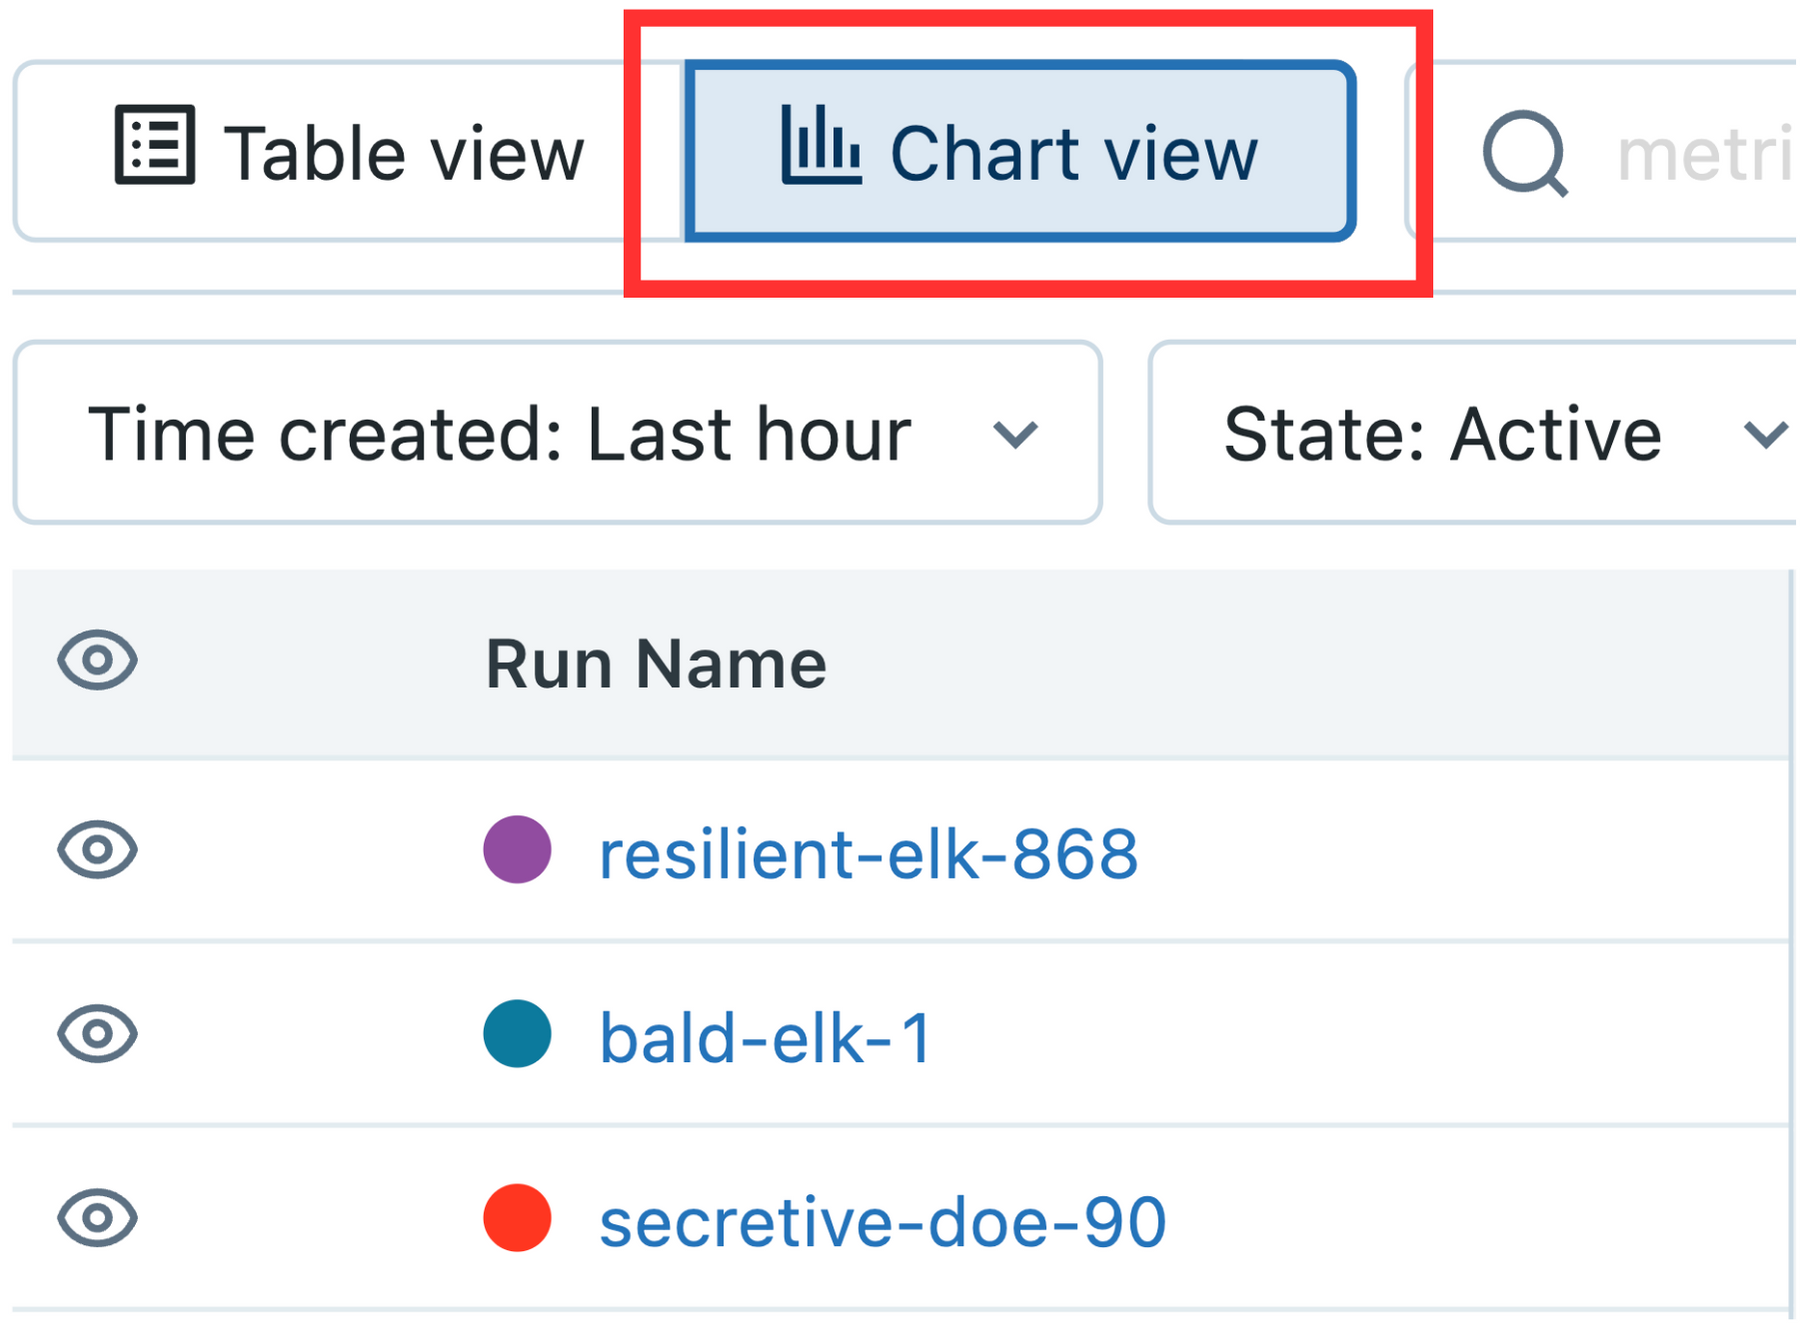Open the chevron on the State filter
This screenshot has height=1332, width=1804.
1767,433
